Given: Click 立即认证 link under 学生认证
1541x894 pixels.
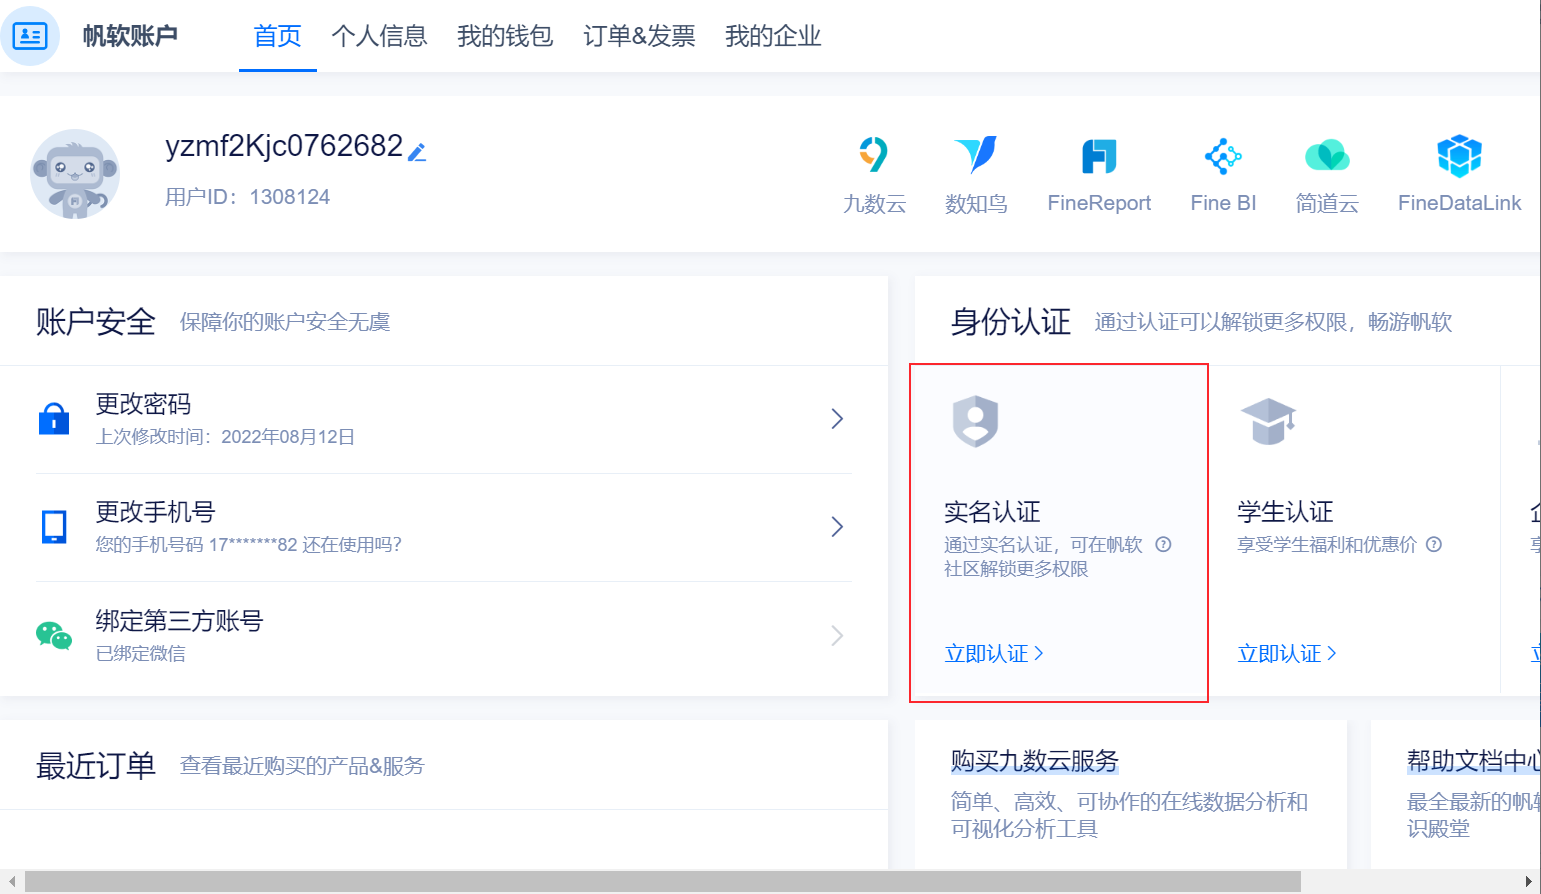Looking at the screenshot, I should coord(1287,654).
